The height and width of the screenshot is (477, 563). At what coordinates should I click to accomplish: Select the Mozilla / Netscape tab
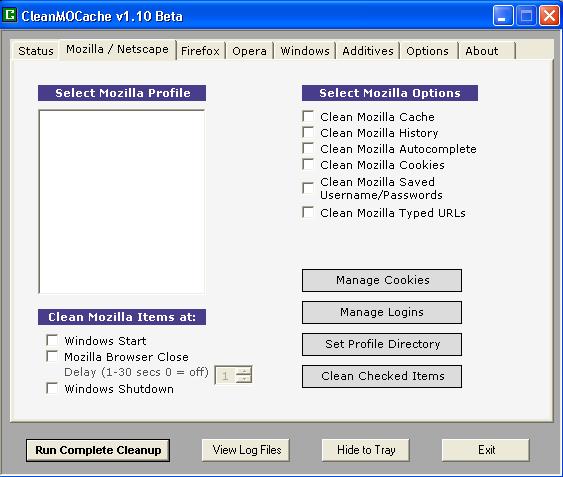pos(117,49)
